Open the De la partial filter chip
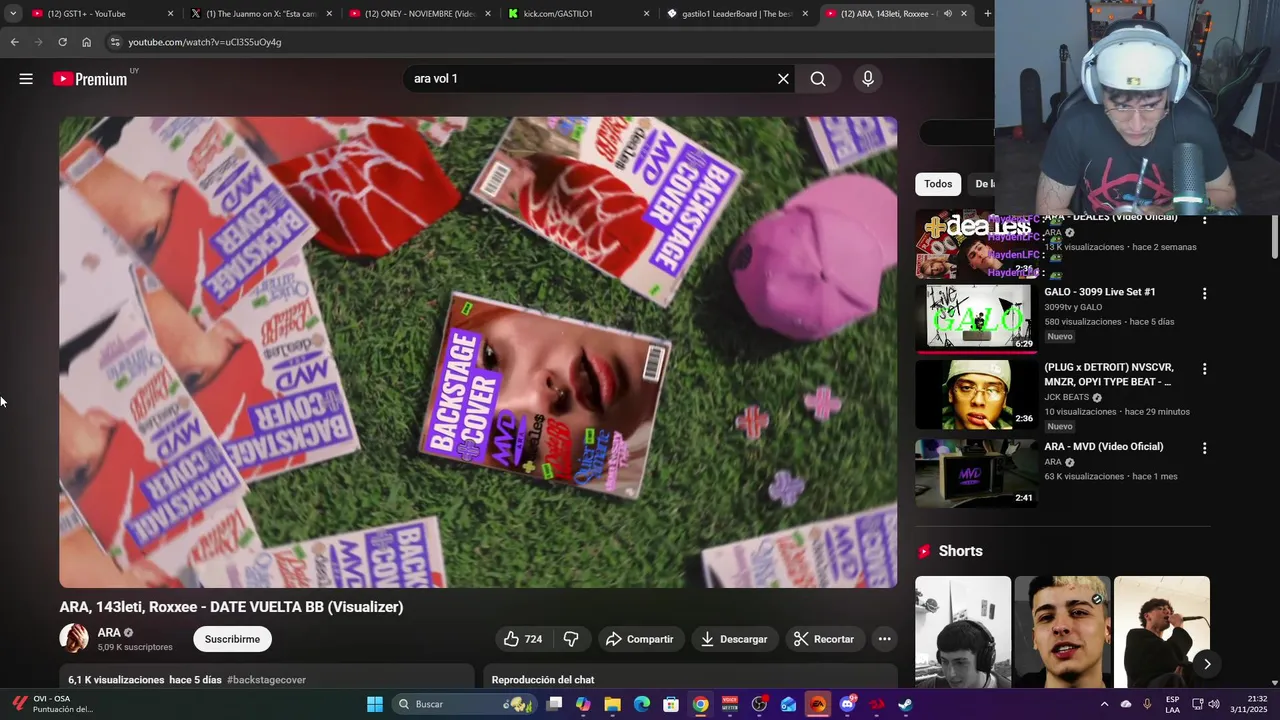The image size is (1280, 720). click(983, 184)
